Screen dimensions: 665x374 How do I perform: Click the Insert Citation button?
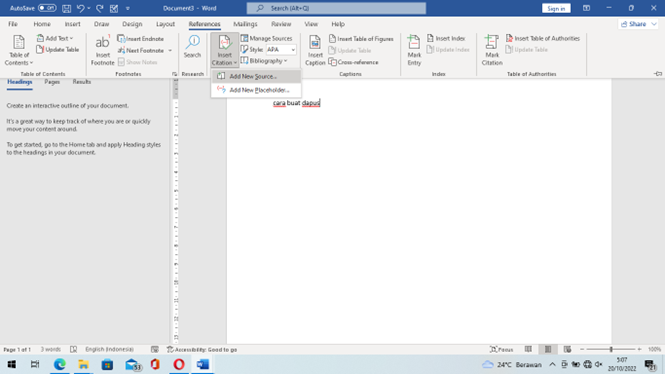click(224, 50)
